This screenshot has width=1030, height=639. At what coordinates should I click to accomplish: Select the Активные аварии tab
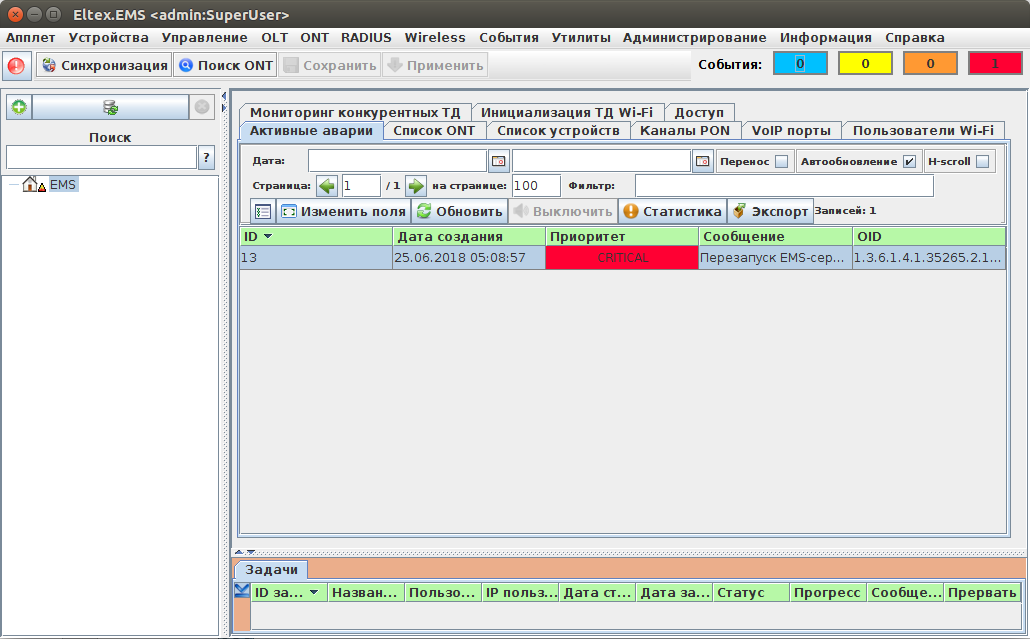tap(311, 131)
